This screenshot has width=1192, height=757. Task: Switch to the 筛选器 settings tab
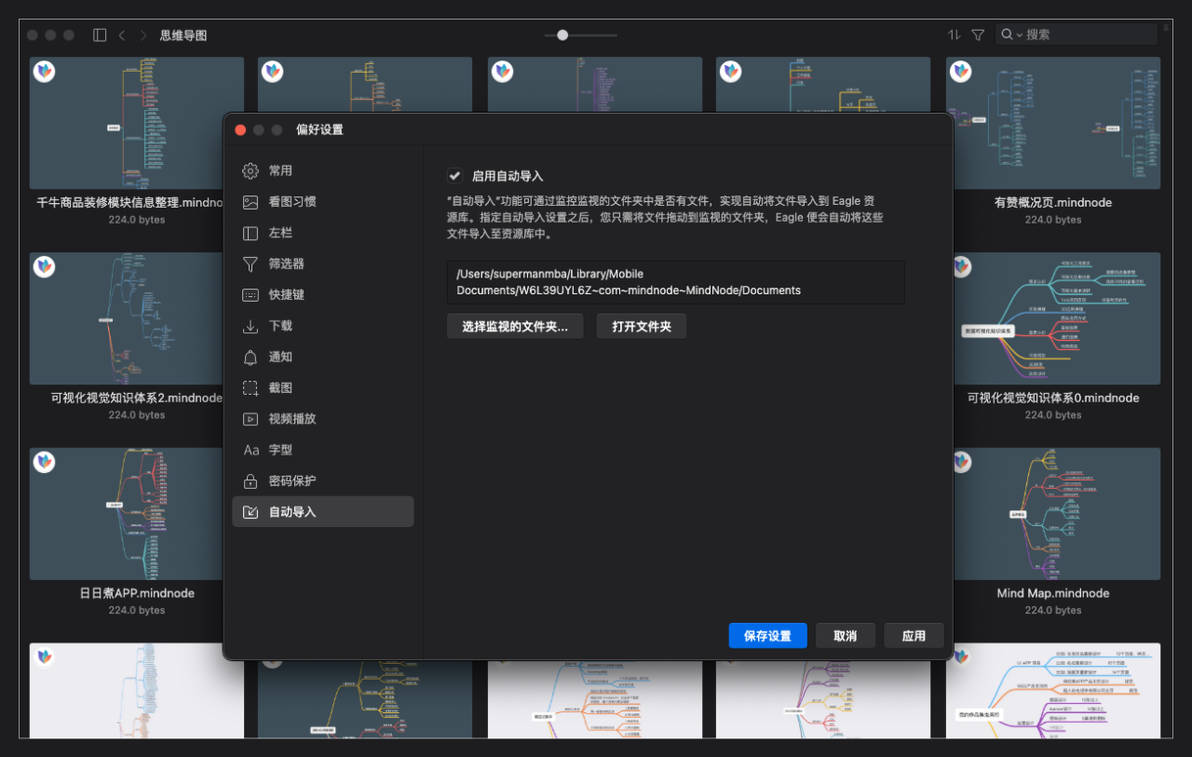[323, 264]
